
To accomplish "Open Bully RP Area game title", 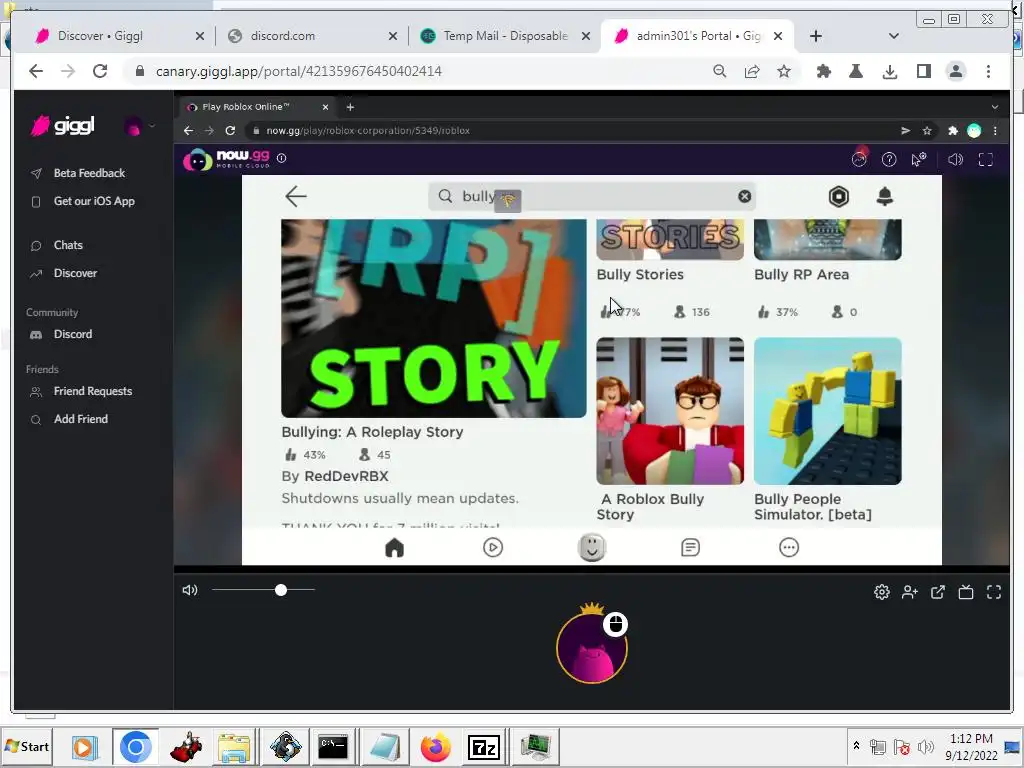I will [x=801, y=274].
